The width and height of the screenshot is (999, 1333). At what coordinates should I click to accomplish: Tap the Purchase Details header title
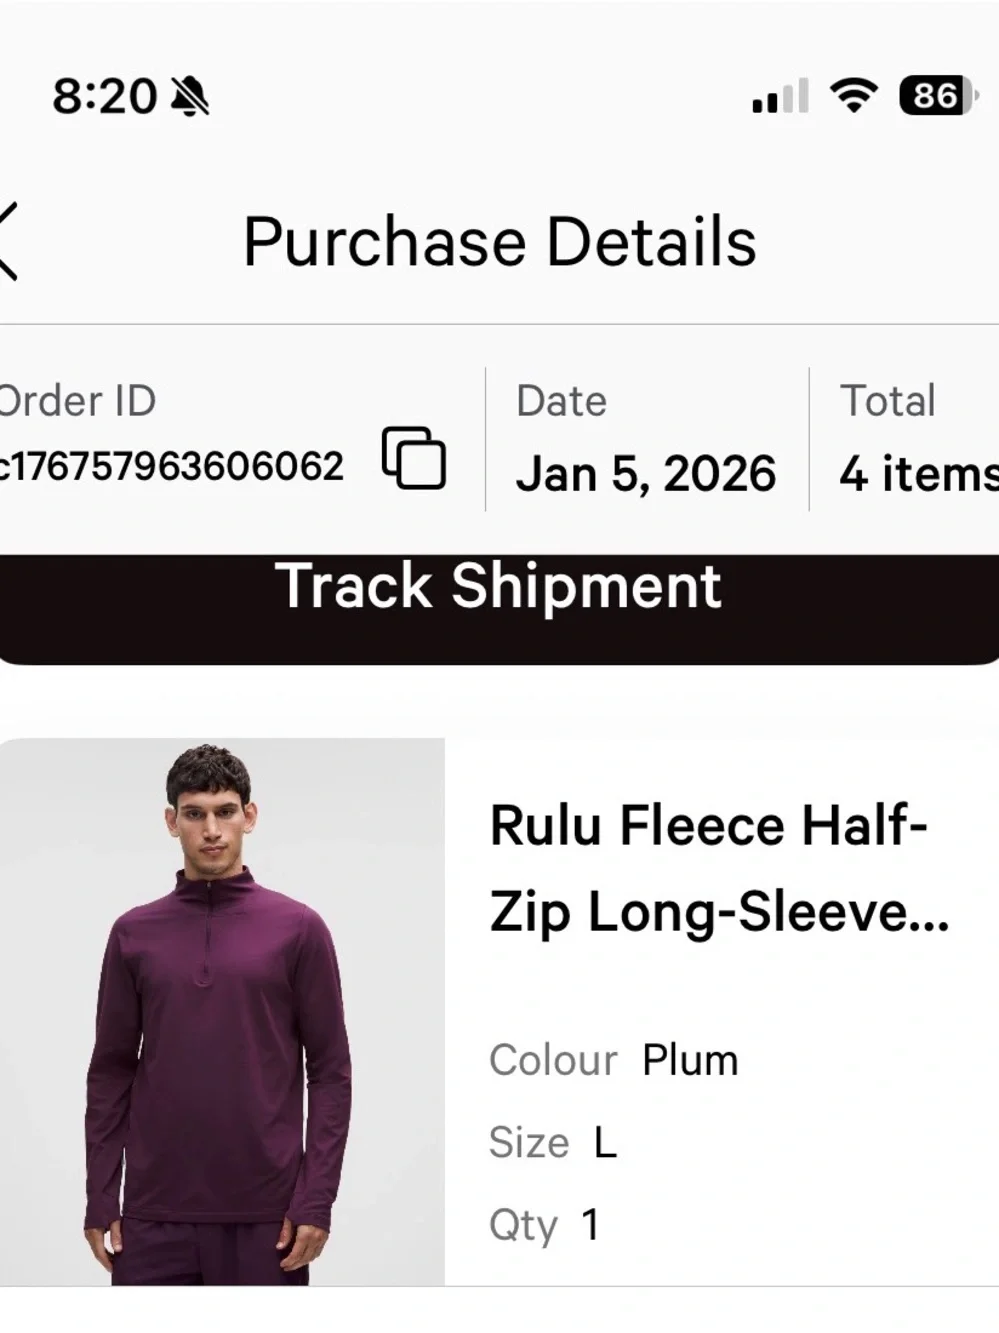point(500,242)
